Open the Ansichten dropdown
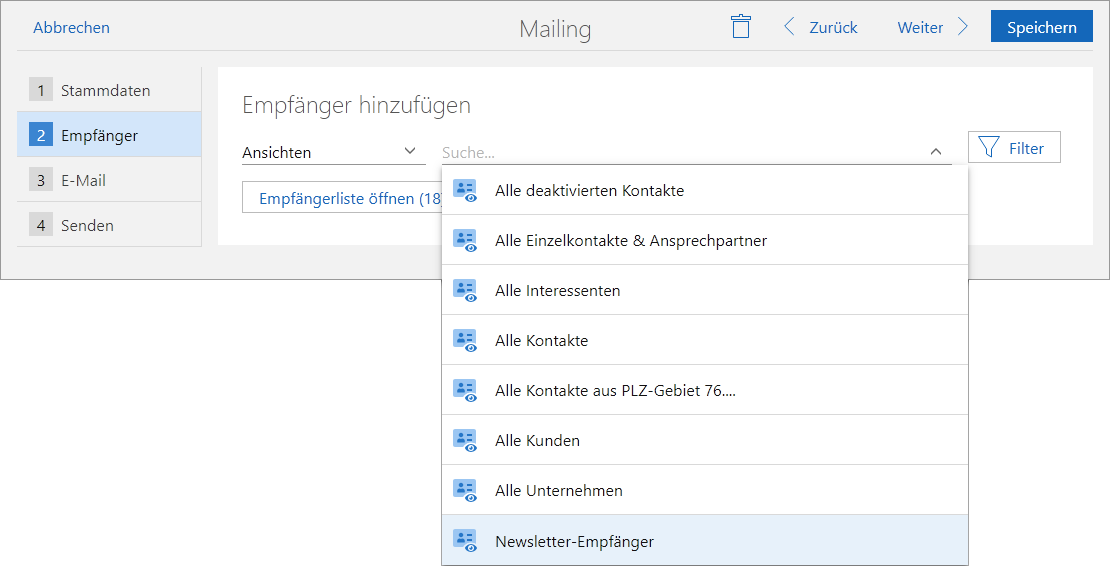 click(x=329, y=152)
